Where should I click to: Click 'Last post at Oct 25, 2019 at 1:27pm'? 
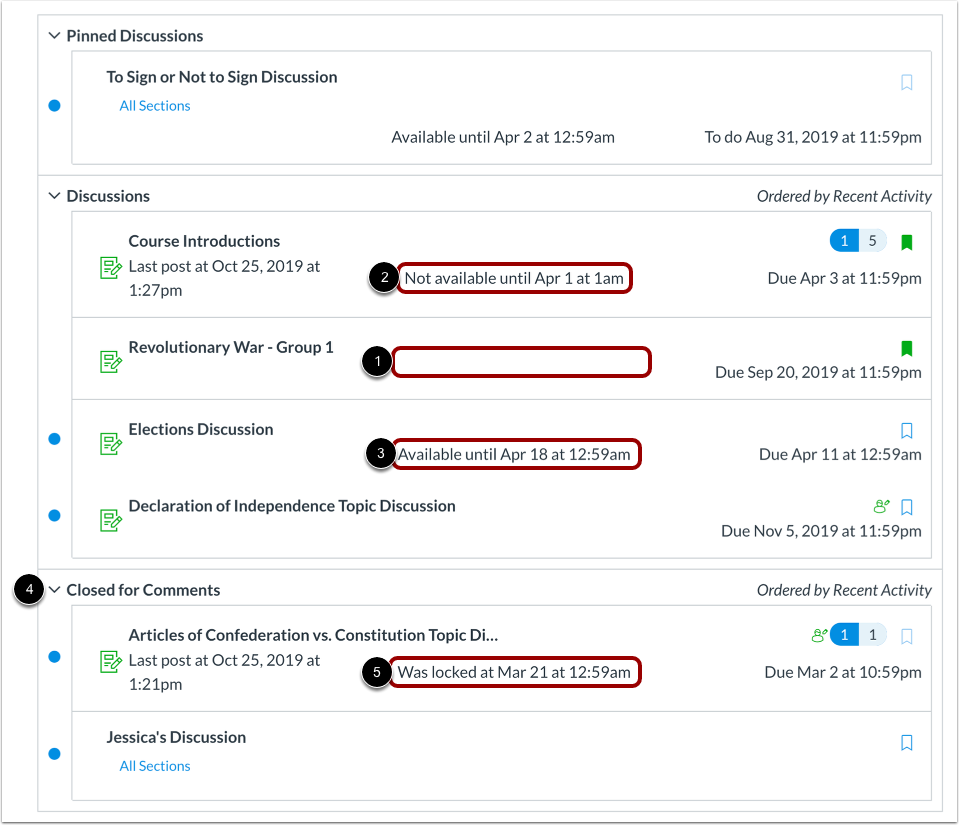224,279
